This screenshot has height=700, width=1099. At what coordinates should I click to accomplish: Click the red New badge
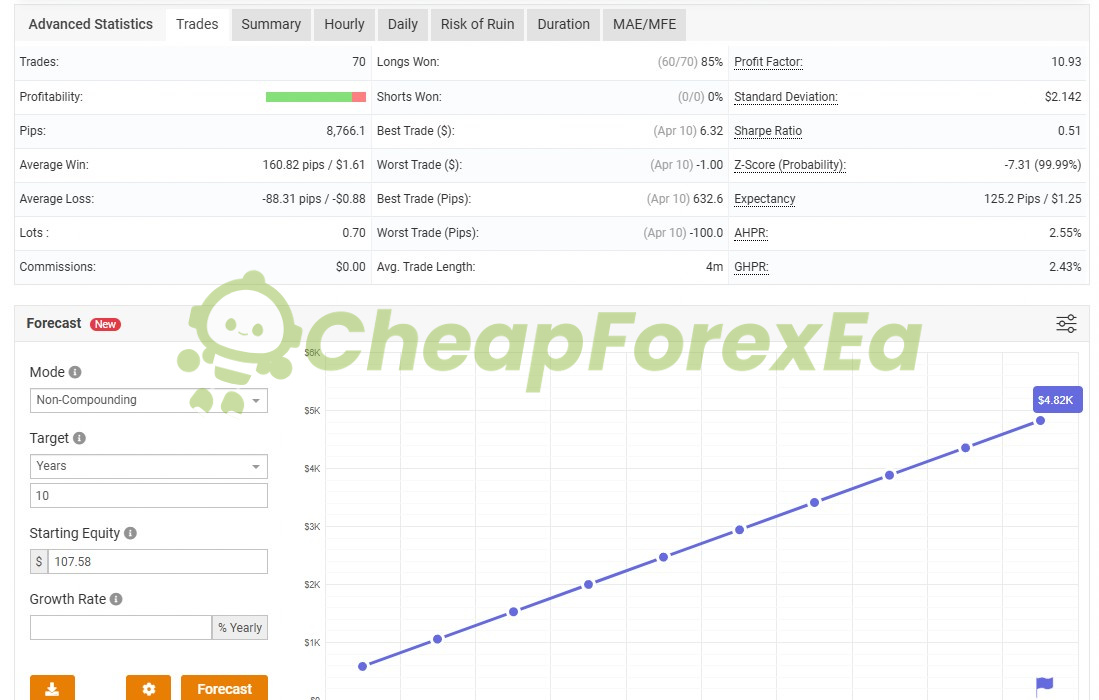[x=105, y=324]
